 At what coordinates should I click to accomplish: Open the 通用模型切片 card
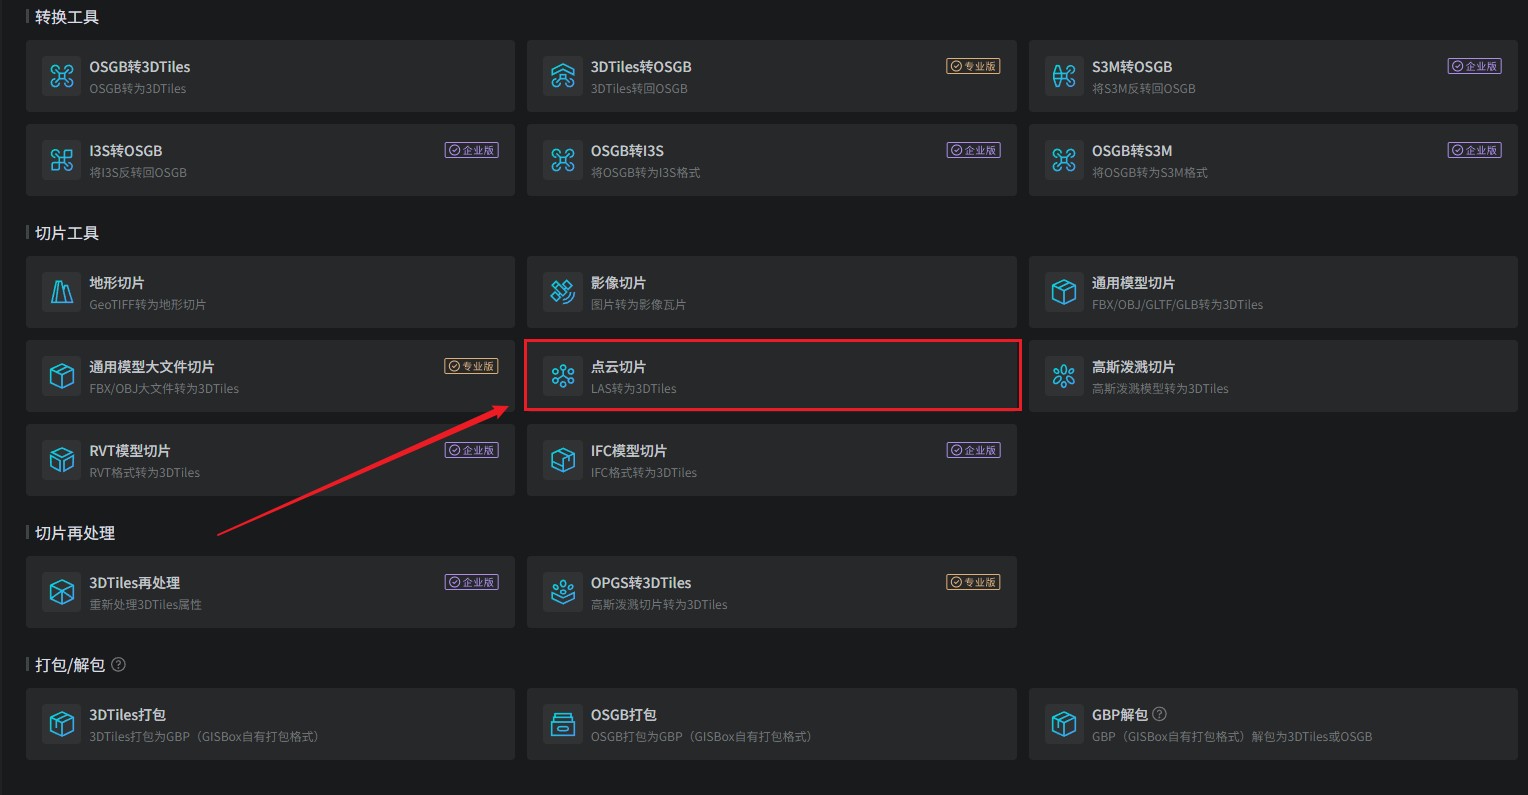1273,292
